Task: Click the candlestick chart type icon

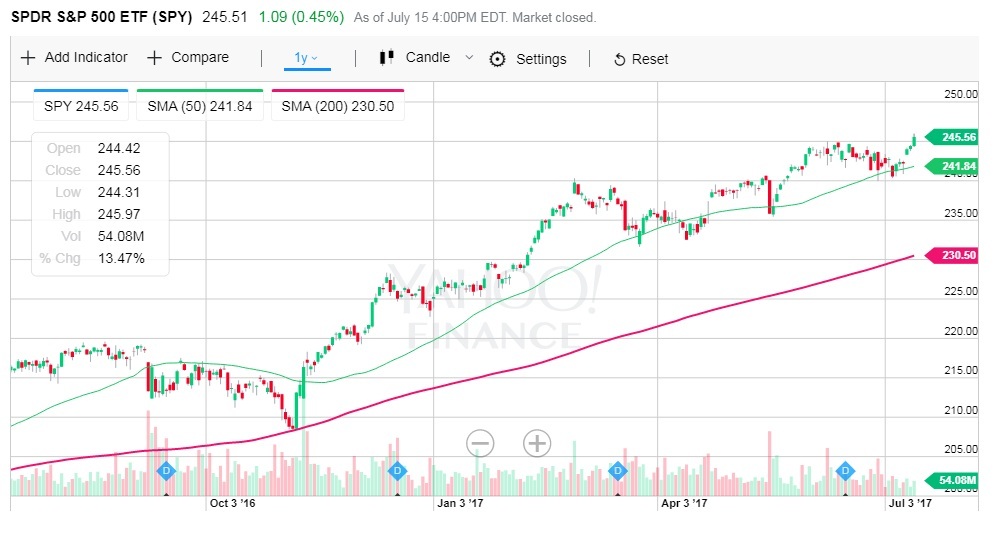Action: pyautogui.click(x=386, y=58)
